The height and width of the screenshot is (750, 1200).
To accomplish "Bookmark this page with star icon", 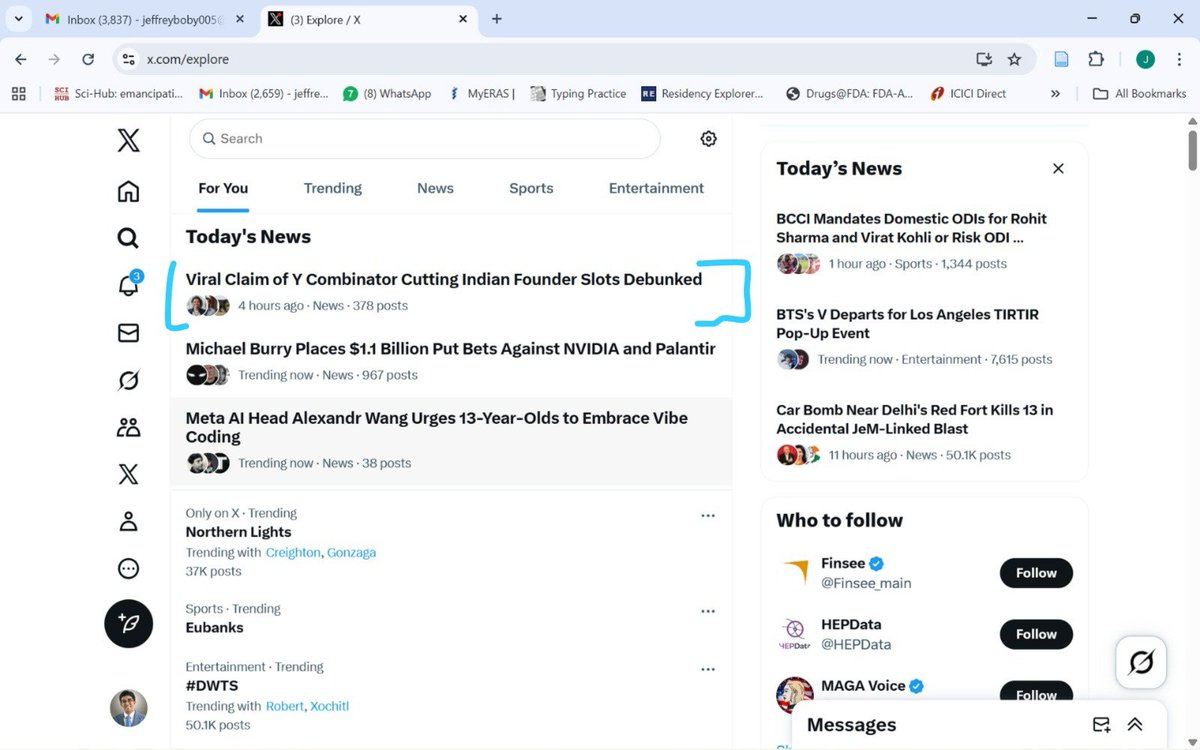I will [x=1014, y=59].
